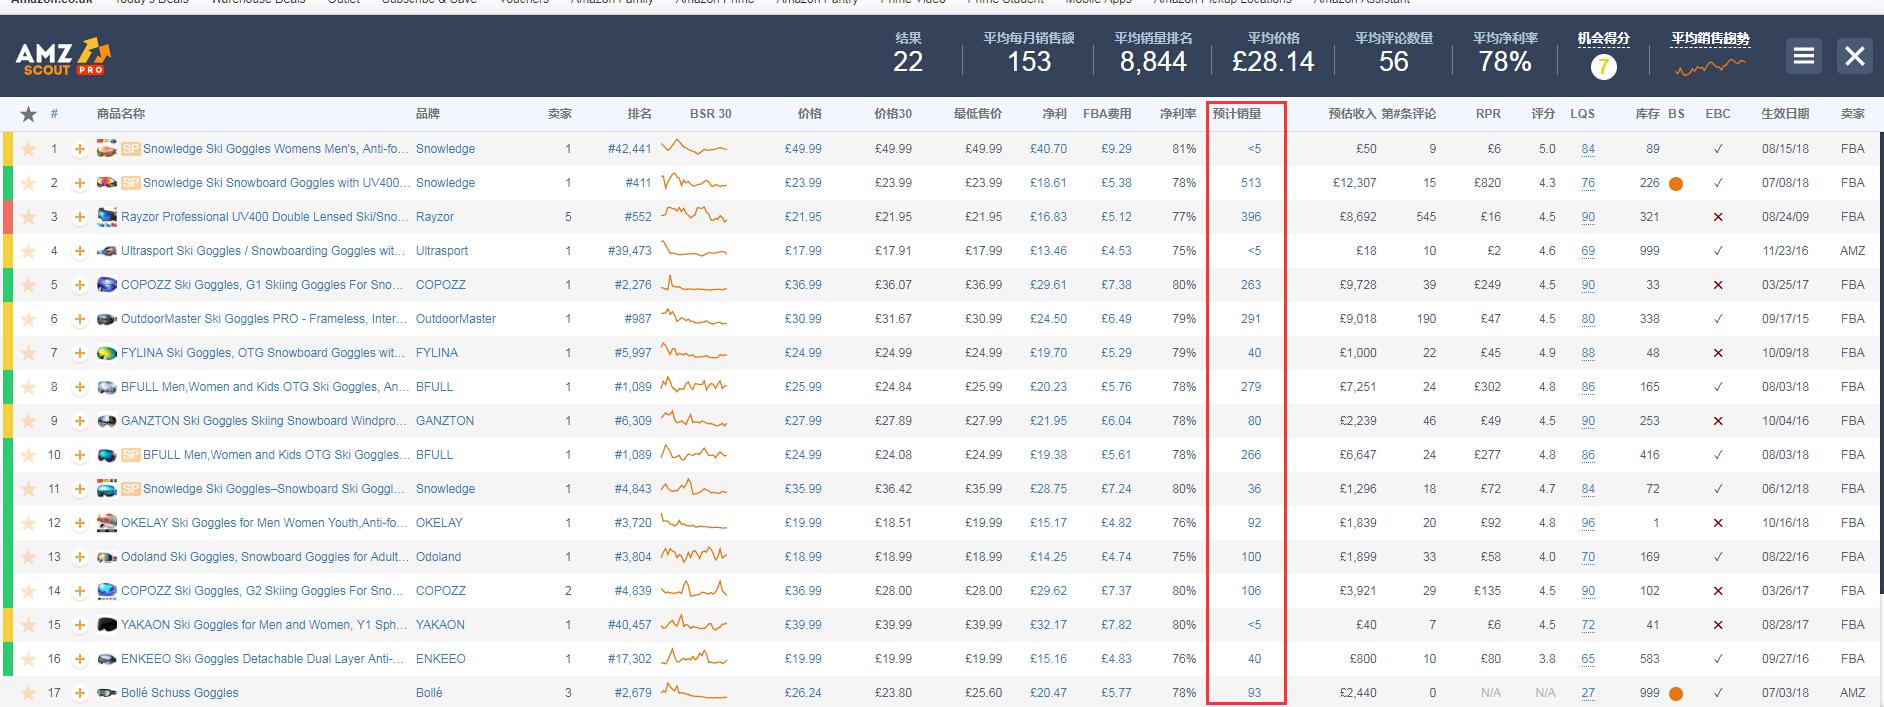Sort by 商品名称 column header
Viewport: 1884px width, 707px height.
click(121, 114)
